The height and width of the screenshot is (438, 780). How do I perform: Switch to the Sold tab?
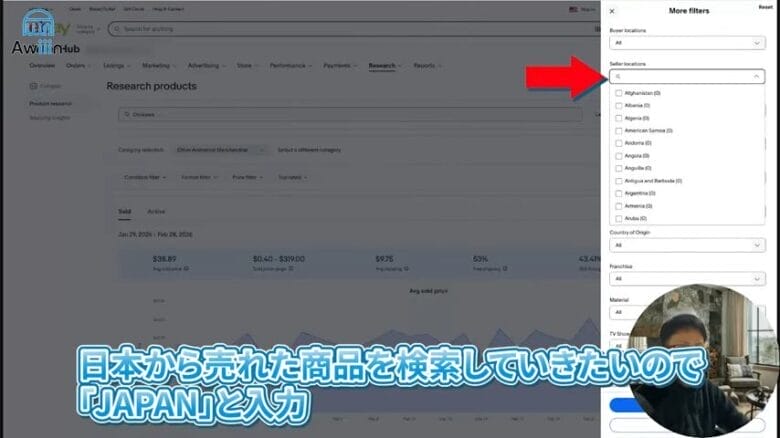(x=124, y=212)
